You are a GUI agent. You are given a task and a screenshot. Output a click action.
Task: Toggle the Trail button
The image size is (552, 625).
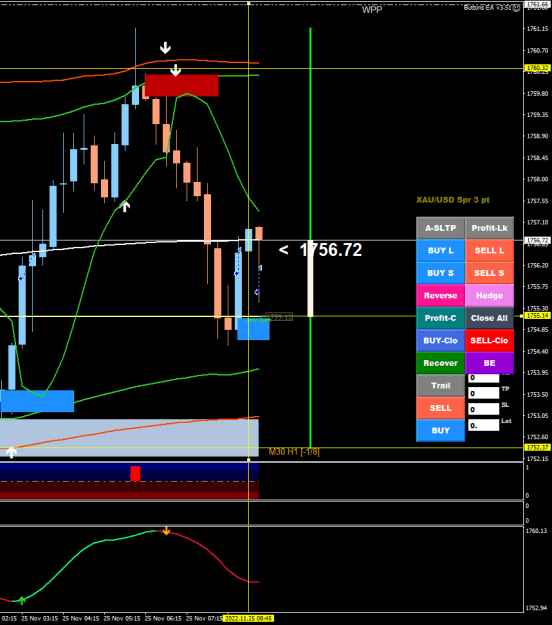pyautogui.click(x=440, y=385)
